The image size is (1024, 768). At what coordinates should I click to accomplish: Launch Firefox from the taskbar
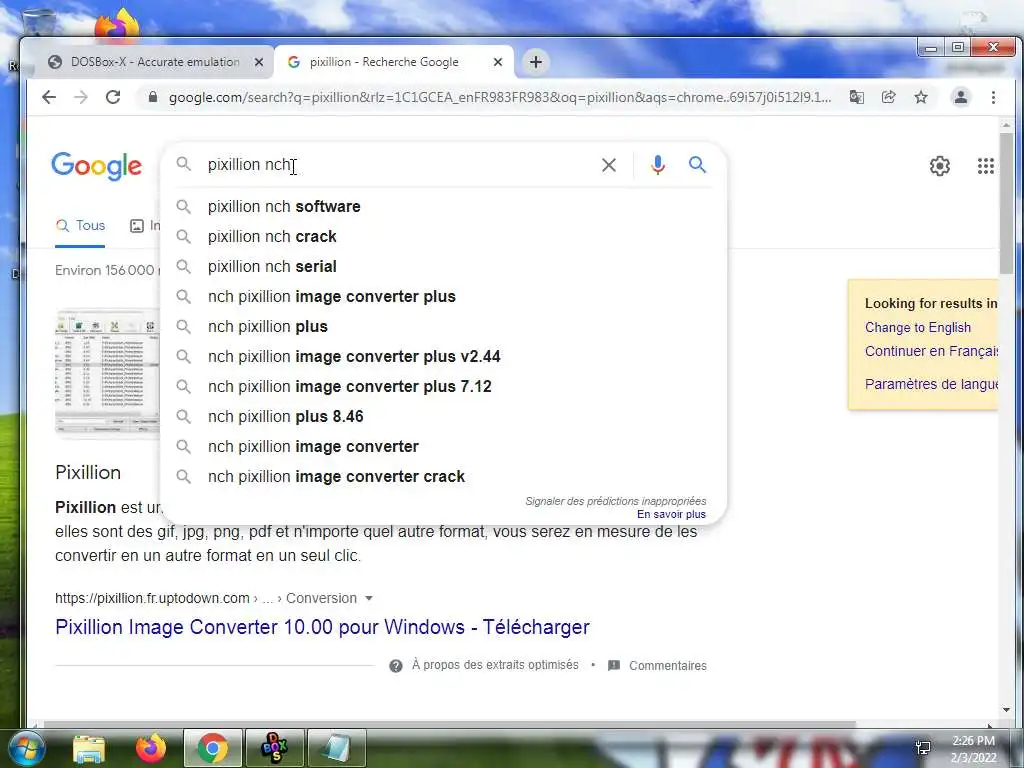151,748
